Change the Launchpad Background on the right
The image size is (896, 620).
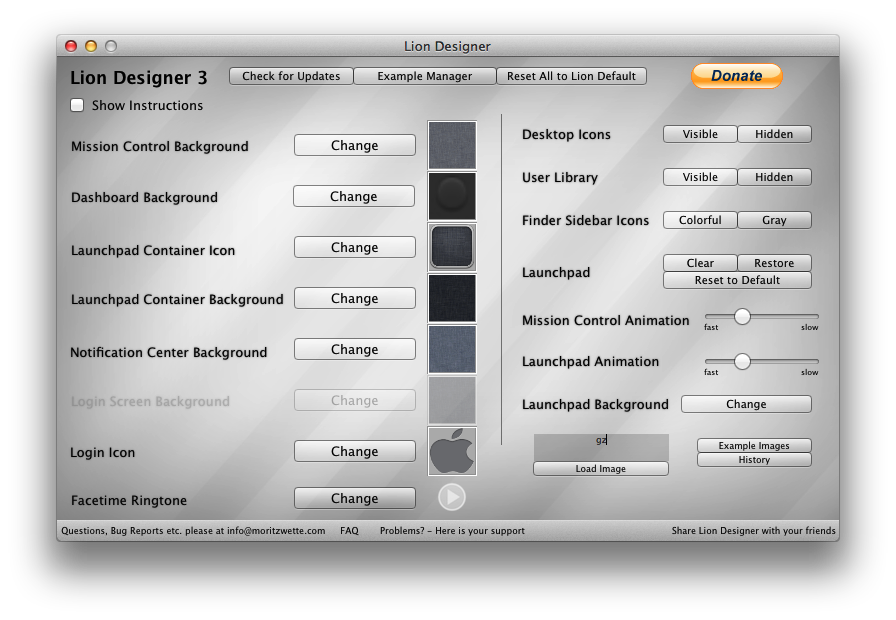coord(746,404)
